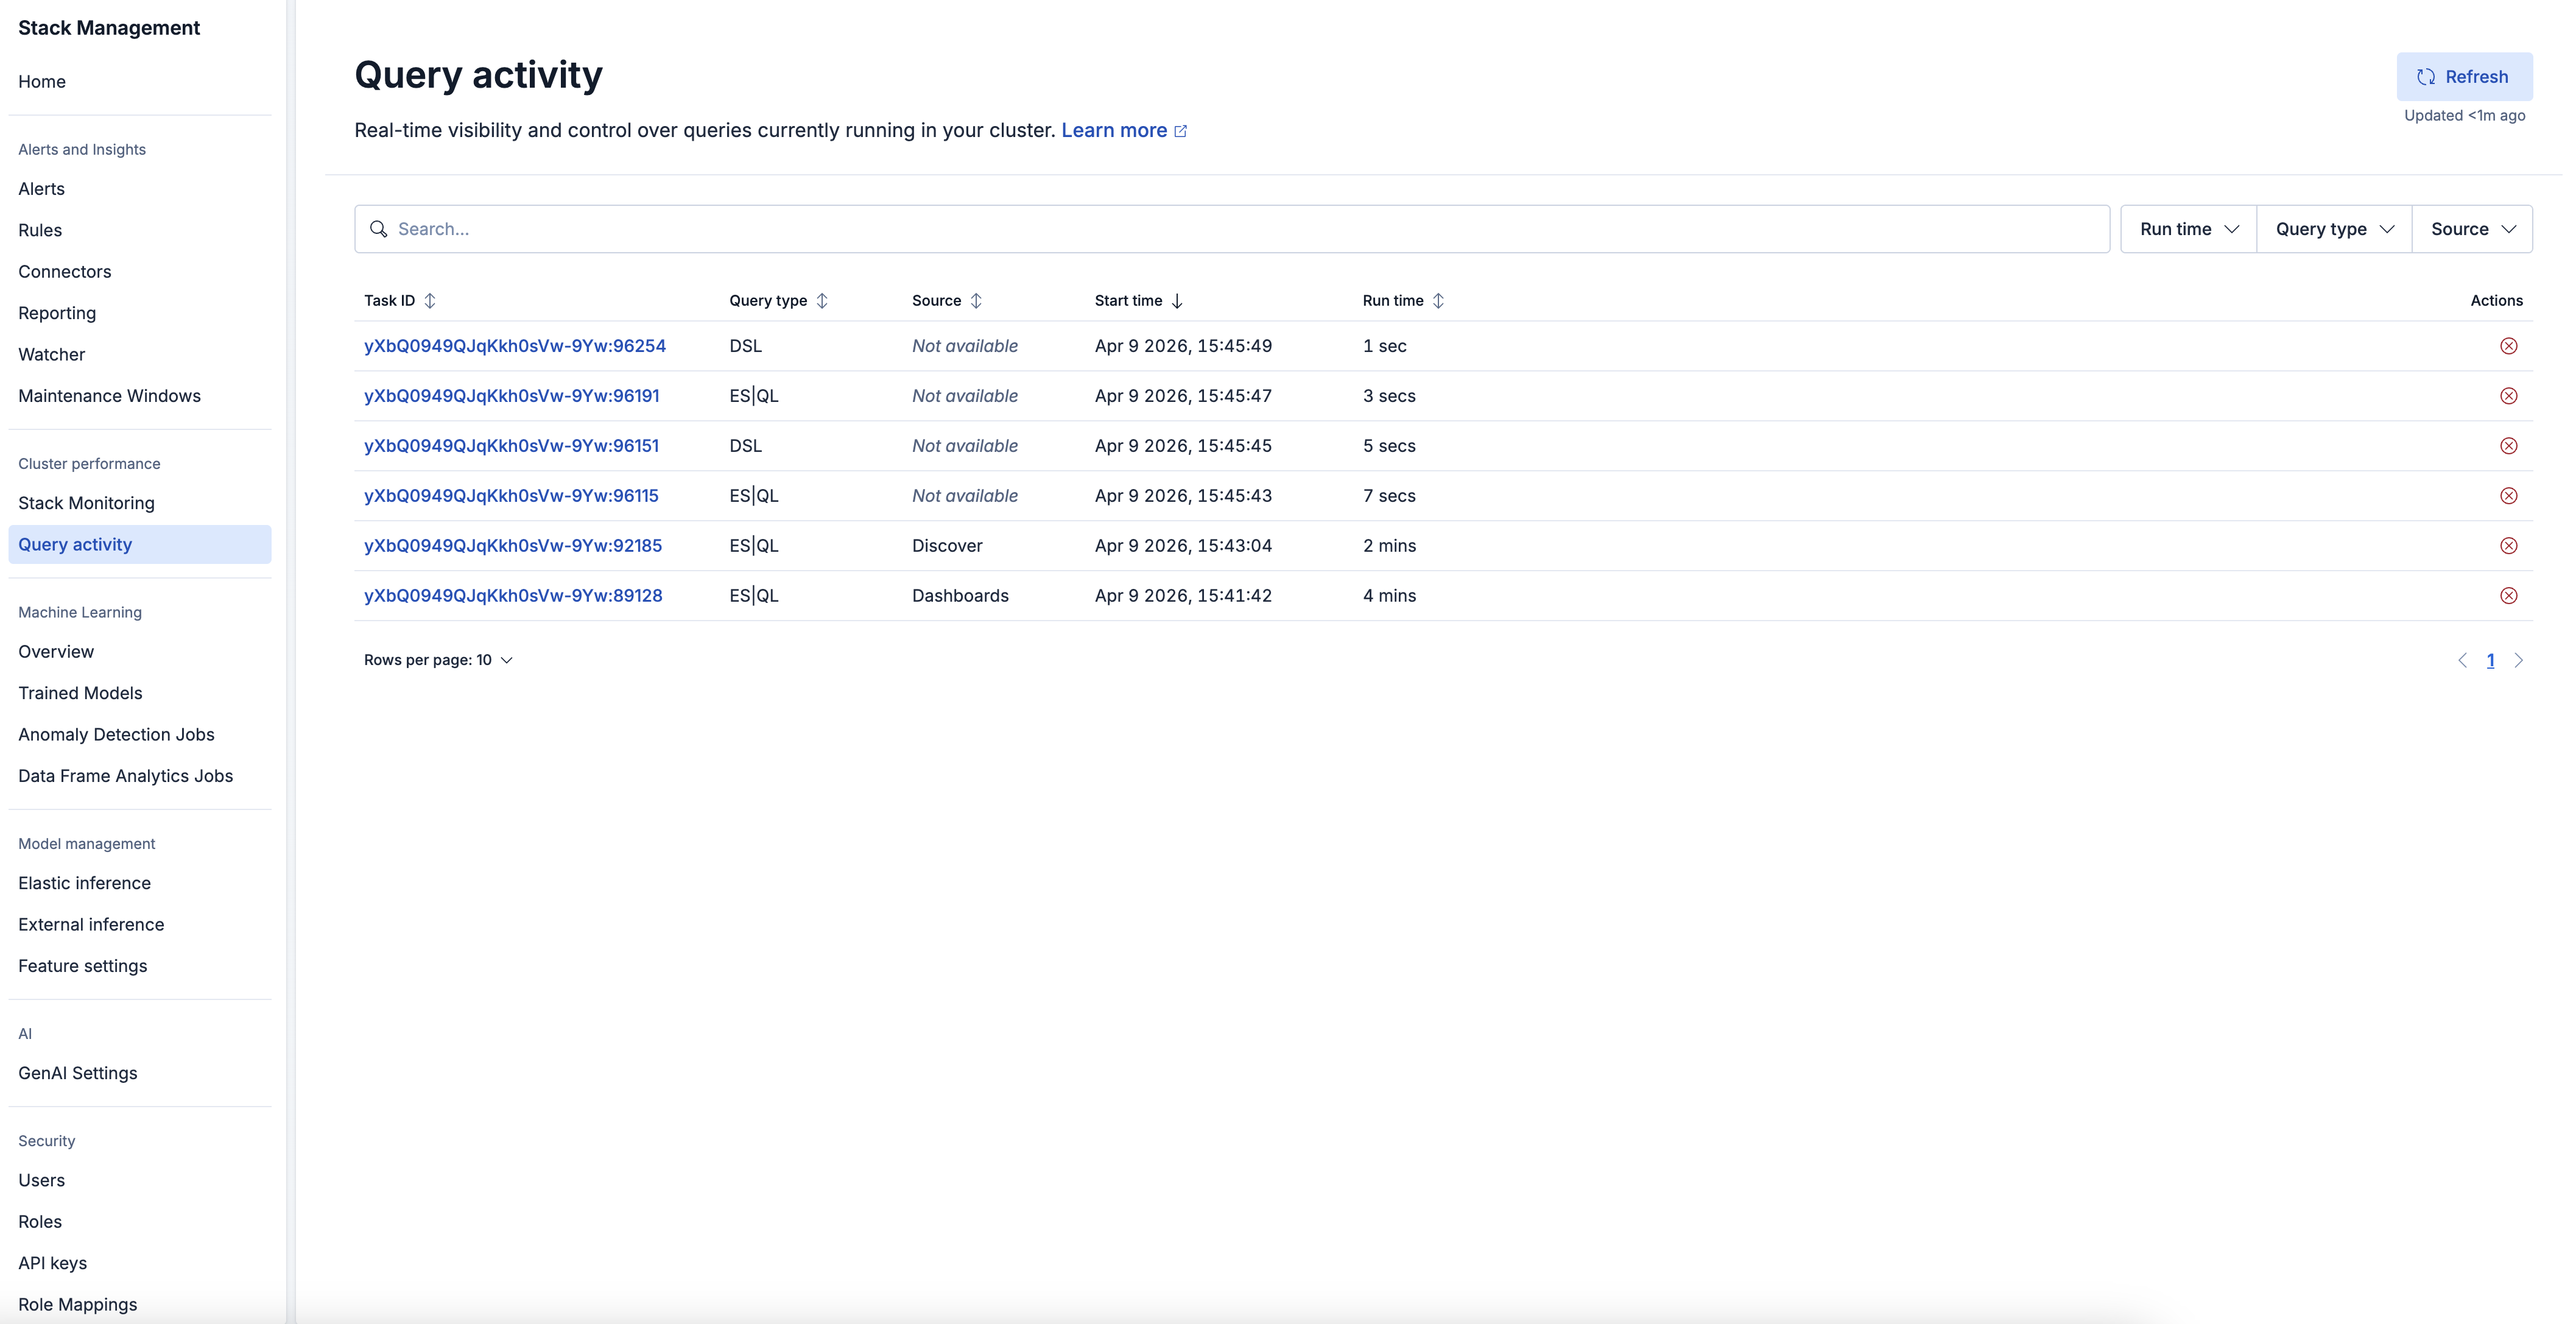Navigate to Query activity in sidebar

coord(75,544)
